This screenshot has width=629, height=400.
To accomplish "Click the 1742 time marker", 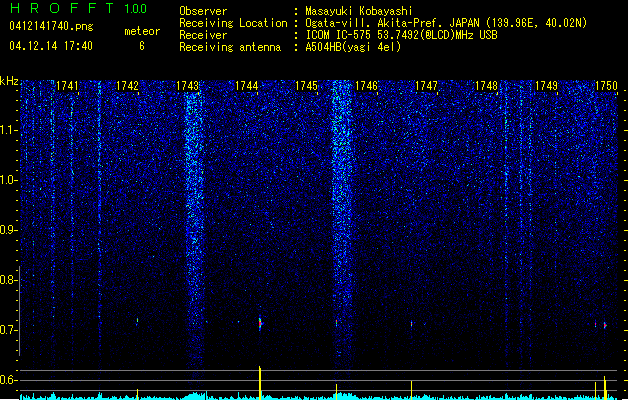I will 127,86.
